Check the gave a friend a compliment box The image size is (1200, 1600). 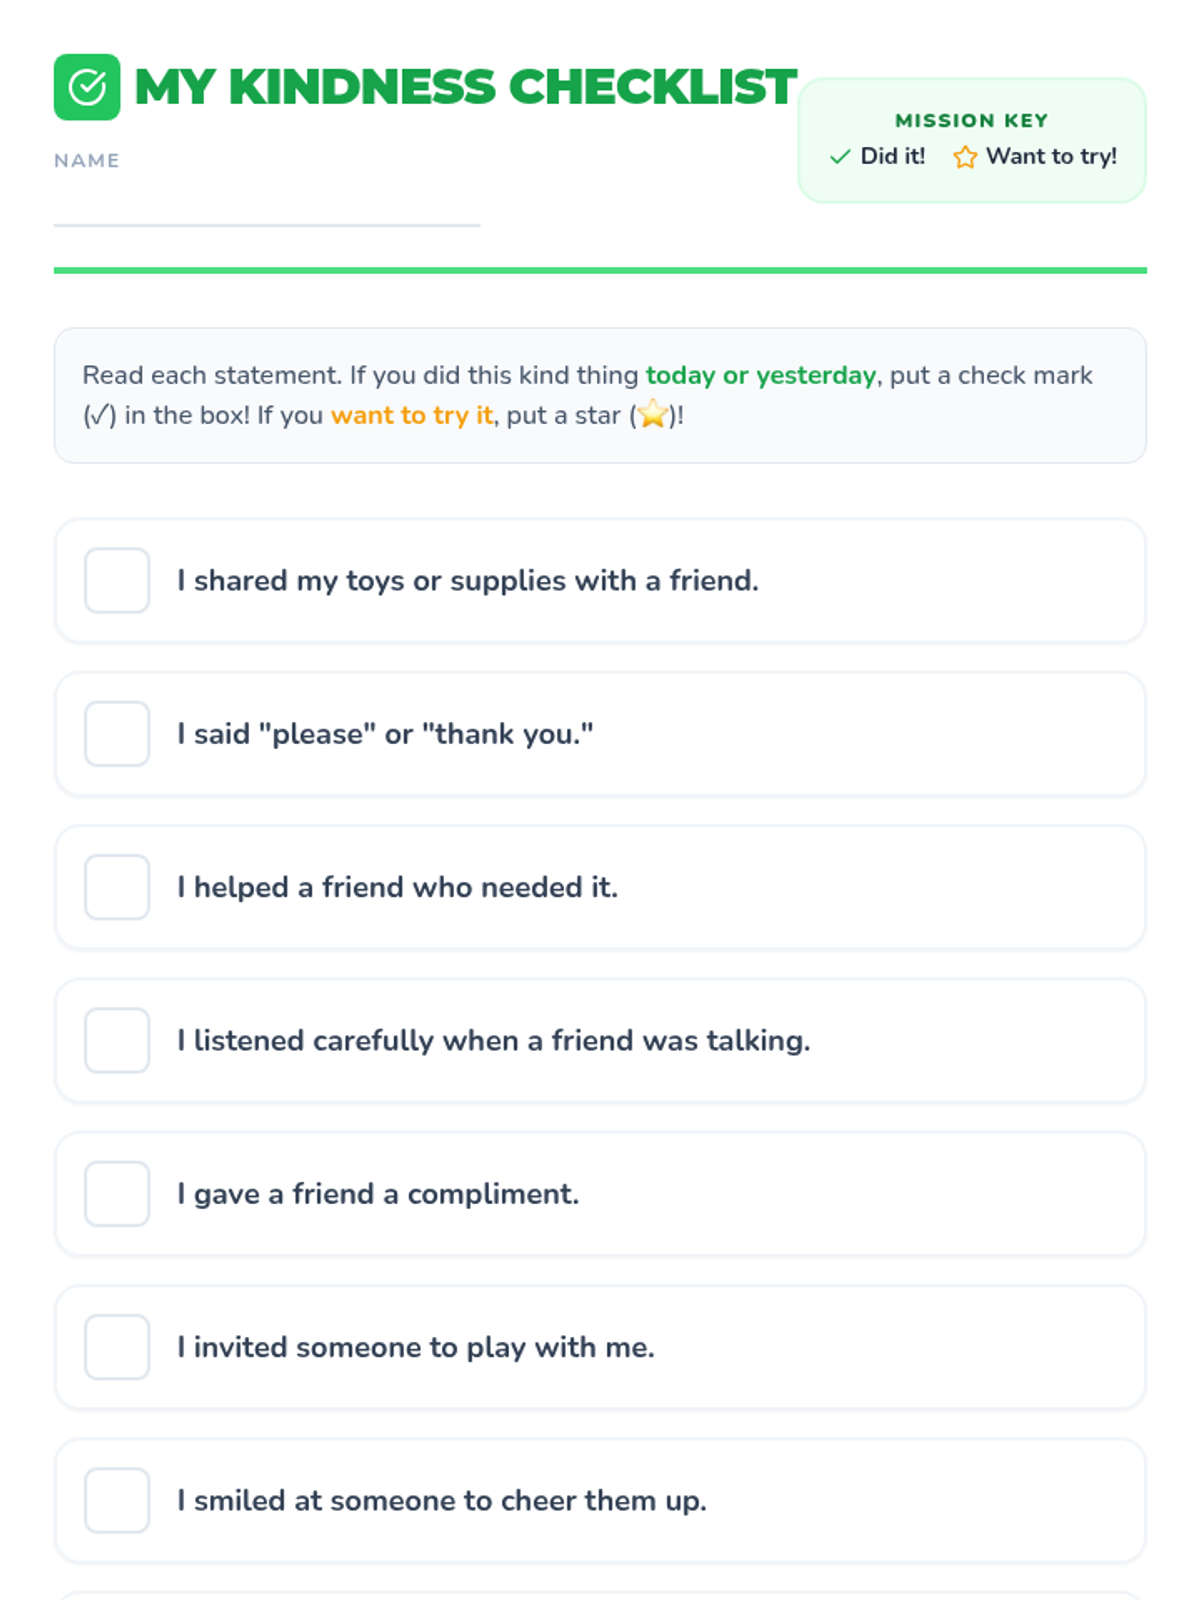tap(117, 1194)
